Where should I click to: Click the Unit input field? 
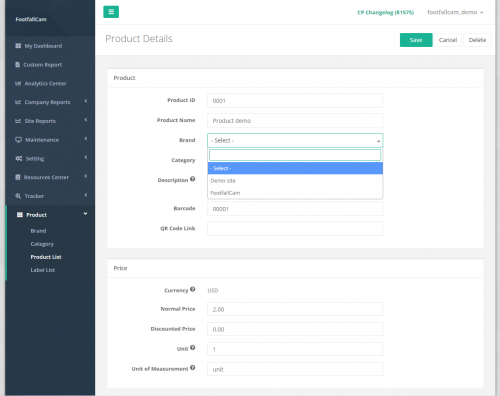(295, 349)
